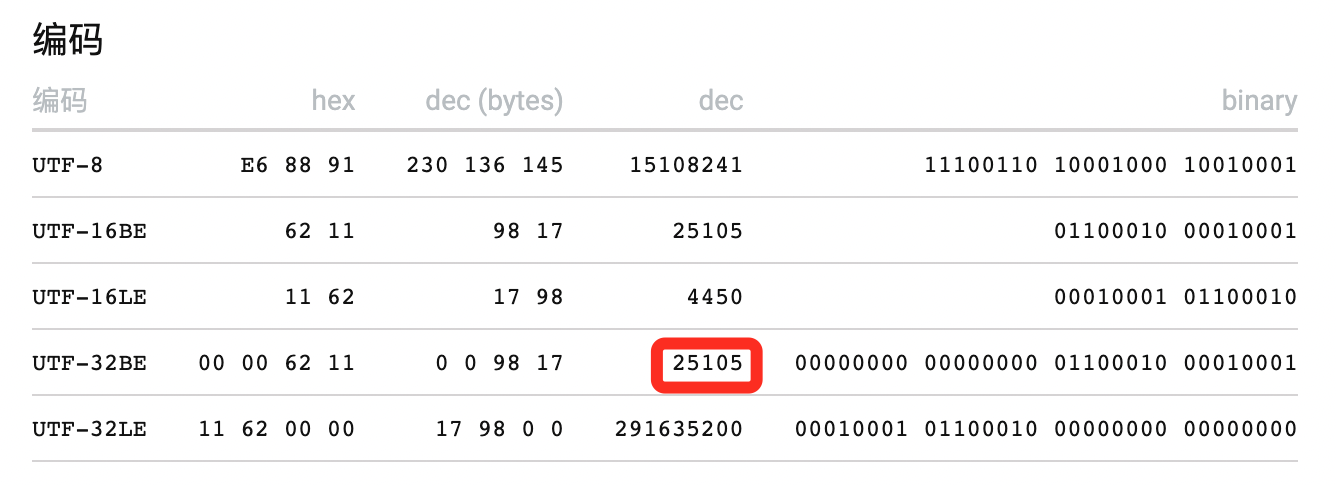The image size is (1336, 486).
Task: Click decimal 25105 in UTF-32BE row
Action: pyautogui.click(x=708, y=363)
